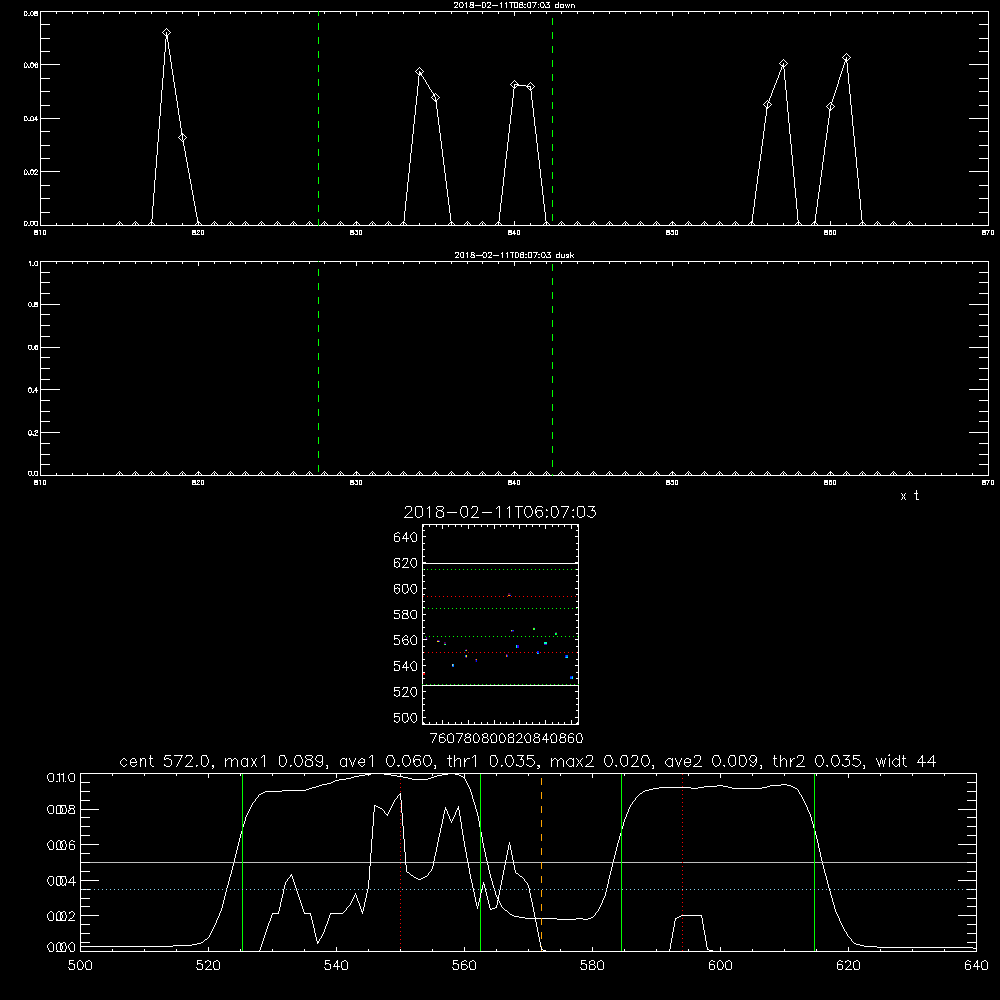Click the '640' label on bottom plot x-axis
The image size is (1000, 1000).
click(x=976, y=966)
